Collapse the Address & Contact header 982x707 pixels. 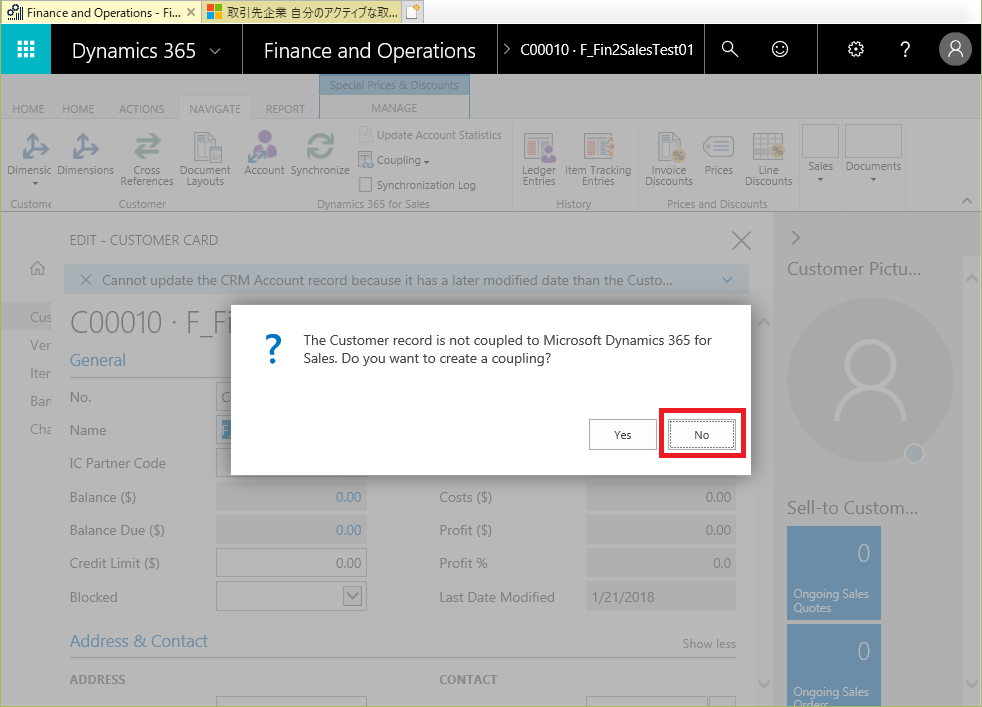click(x=138, y=641)
